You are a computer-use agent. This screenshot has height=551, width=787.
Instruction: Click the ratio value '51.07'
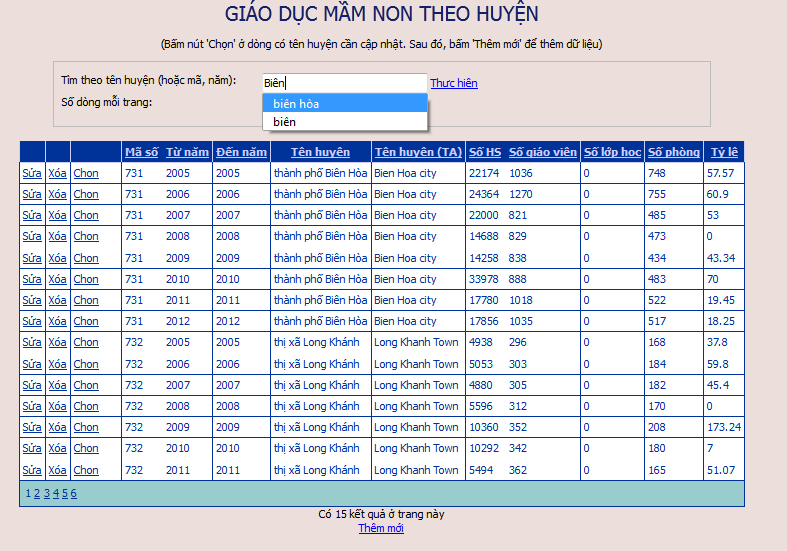(721, 470)
